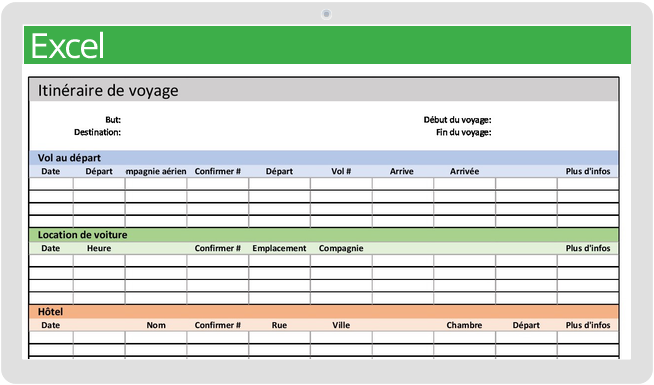Viewport: 654px width, 385px height.
Task: Select 'Confirmer #' header in Hôtel section
Action: [218, 325]
